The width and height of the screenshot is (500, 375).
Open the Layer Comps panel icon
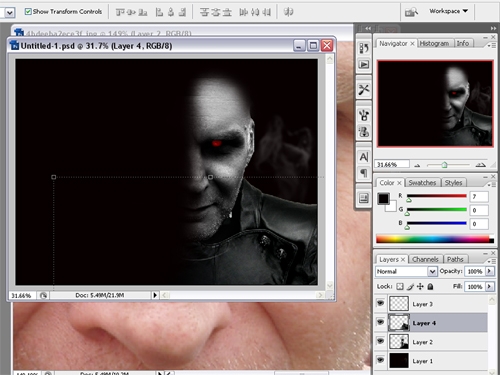(364, 198)
